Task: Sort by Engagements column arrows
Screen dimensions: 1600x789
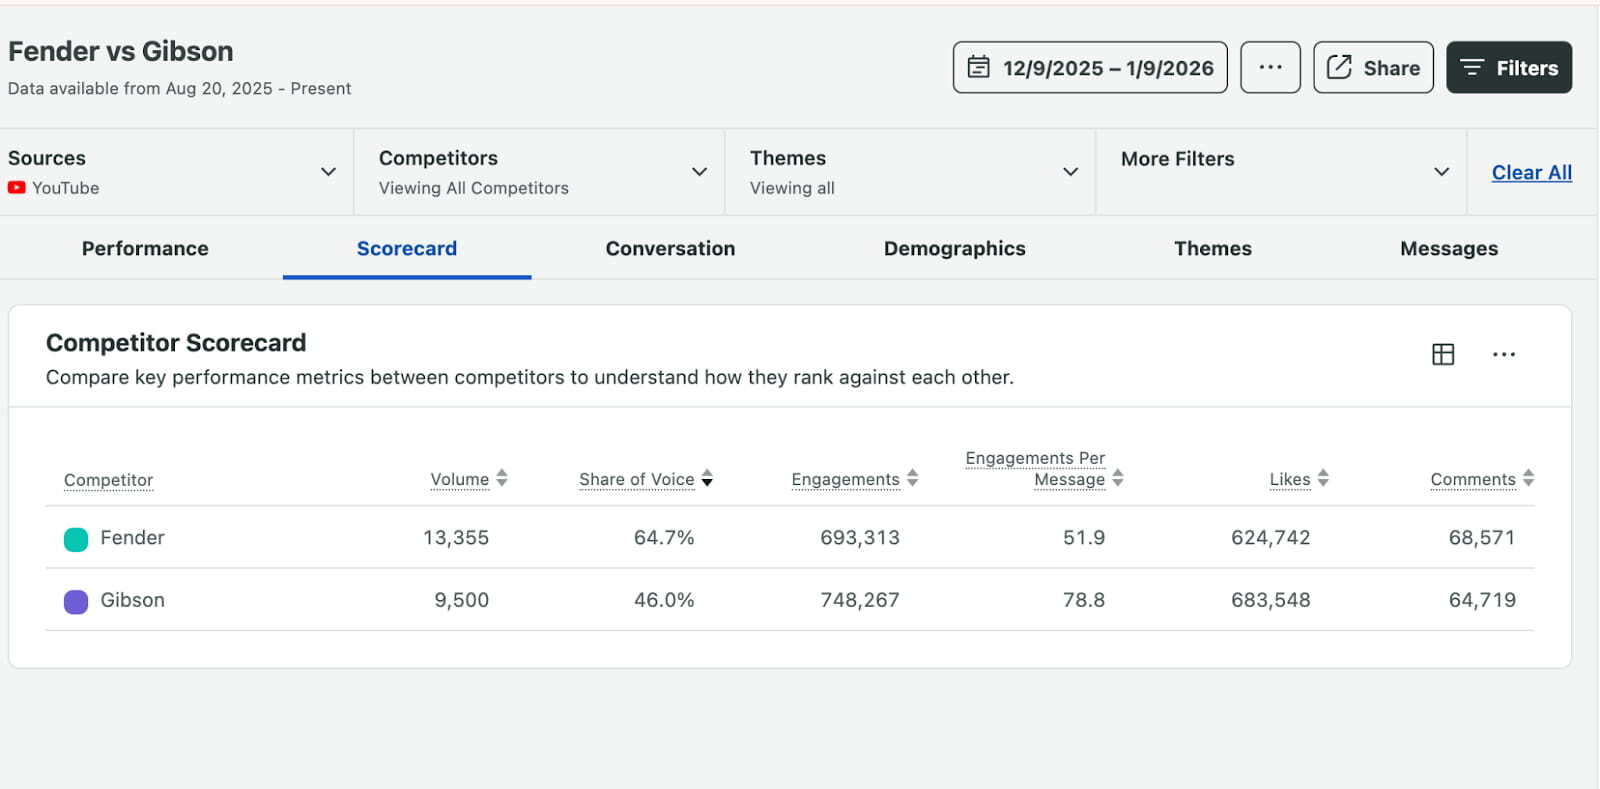Action: [912, 478]
